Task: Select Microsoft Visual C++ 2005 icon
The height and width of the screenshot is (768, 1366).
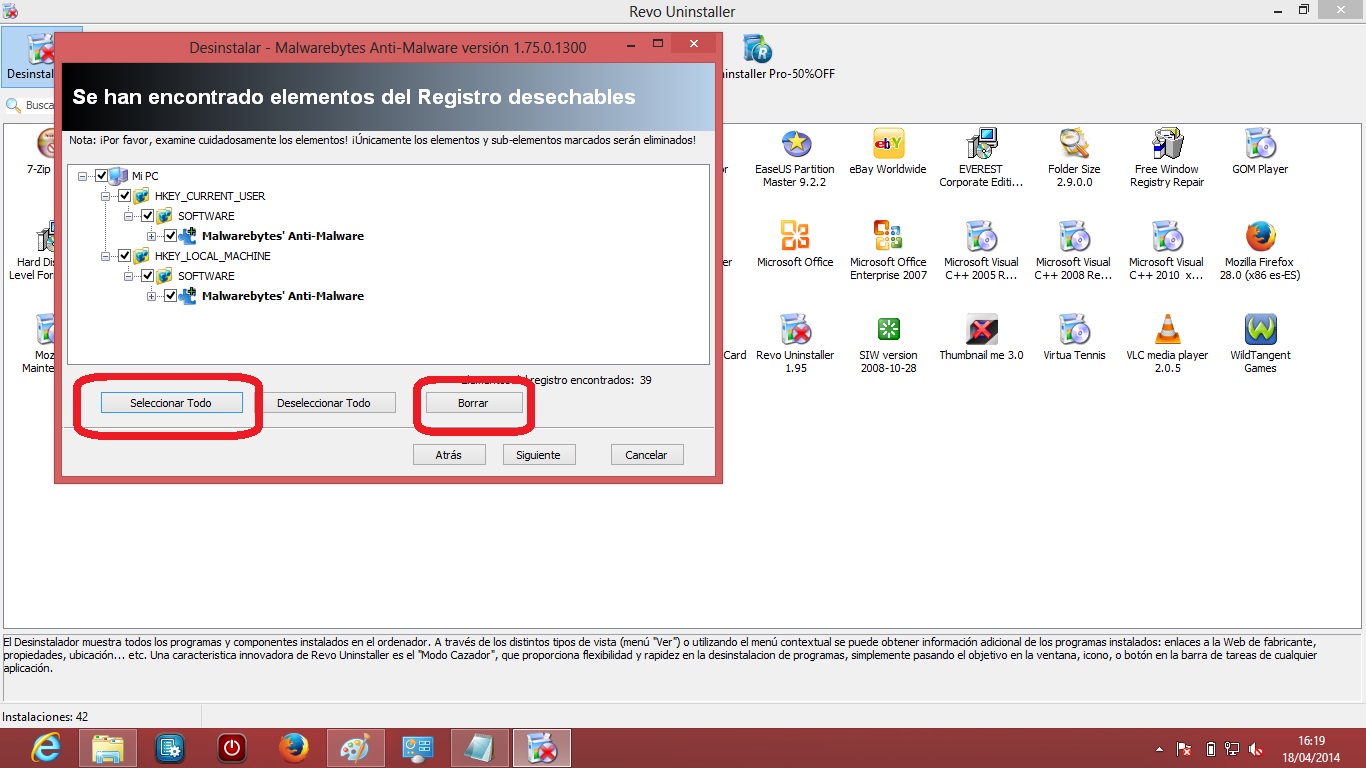Action: (x=981, y=237)
